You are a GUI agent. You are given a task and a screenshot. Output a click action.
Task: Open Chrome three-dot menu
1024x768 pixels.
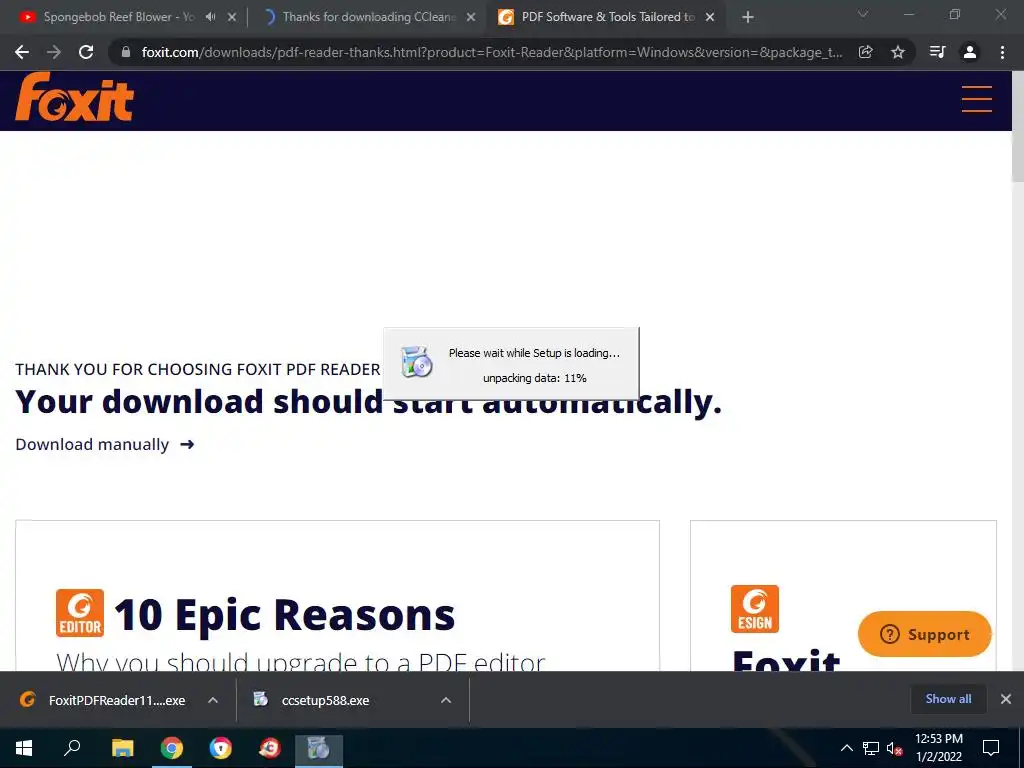point(1002,52)
